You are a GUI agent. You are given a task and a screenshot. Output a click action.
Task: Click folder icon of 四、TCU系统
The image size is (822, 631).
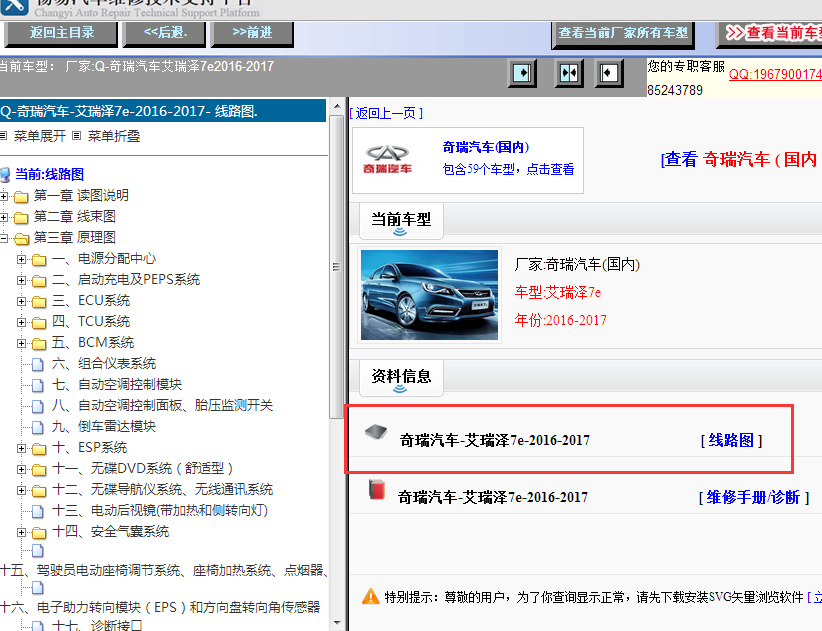39,322
